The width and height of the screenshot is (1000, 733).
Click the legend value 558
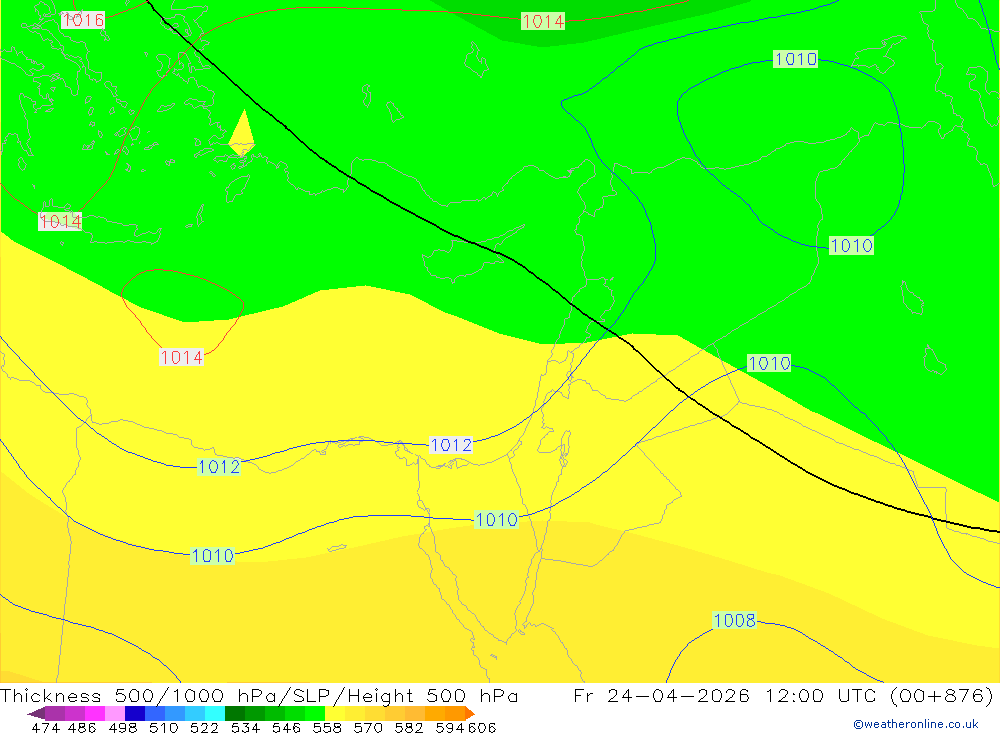coord(327,727)
